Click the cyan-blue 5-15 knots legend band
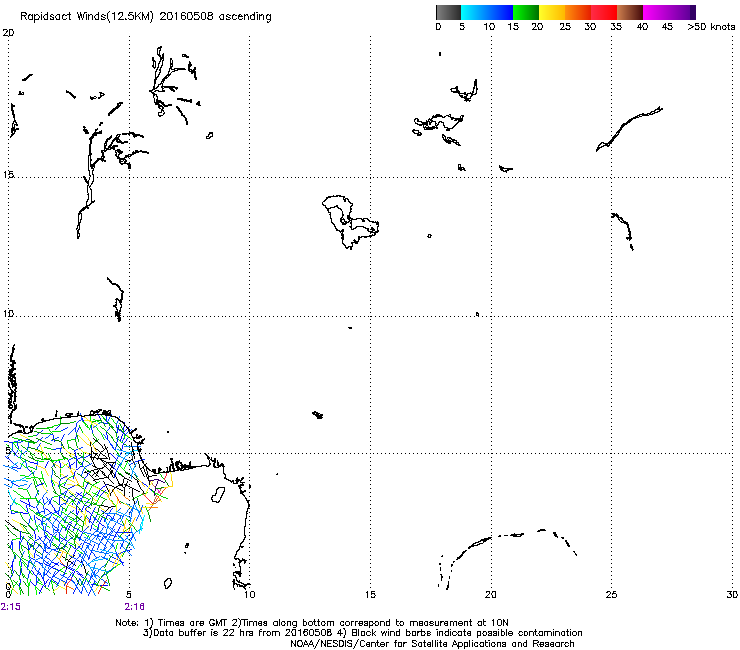The image size is (740, 650). pyautogui.click(x=487, y=12)
